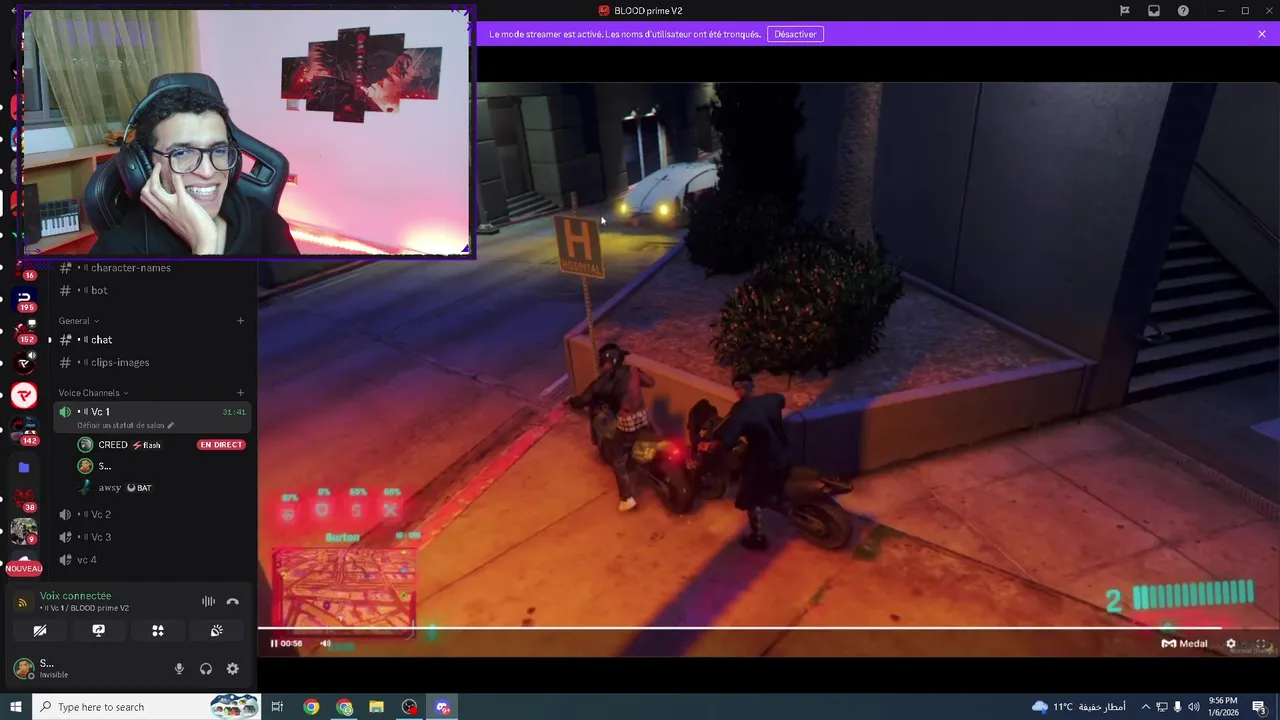Click the Windows taskbar search box
Image resolution: width=1280 pixels, height=720 pixels.
[x=146, y=707]
